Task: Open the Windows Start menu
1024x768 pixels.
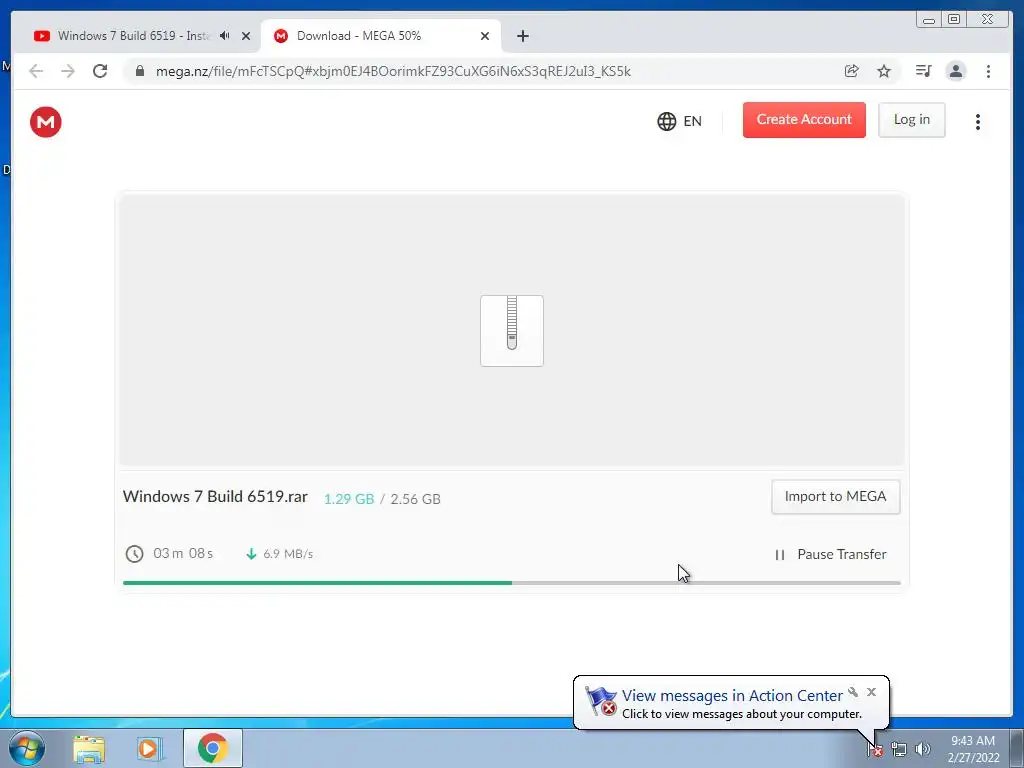Action: point(27,748)
